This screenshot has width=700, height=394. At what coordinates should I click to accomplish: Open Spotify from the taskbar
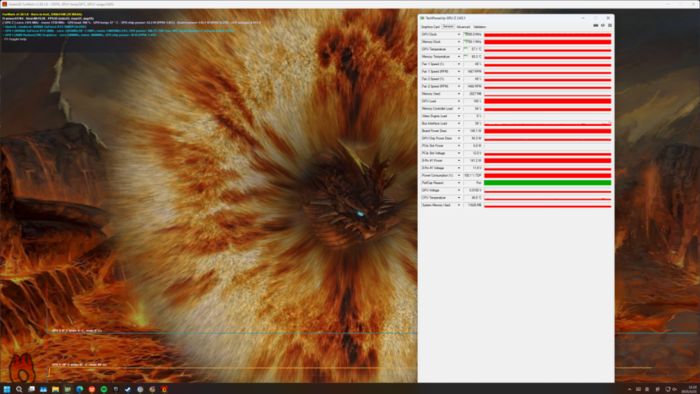coord(104,389)
